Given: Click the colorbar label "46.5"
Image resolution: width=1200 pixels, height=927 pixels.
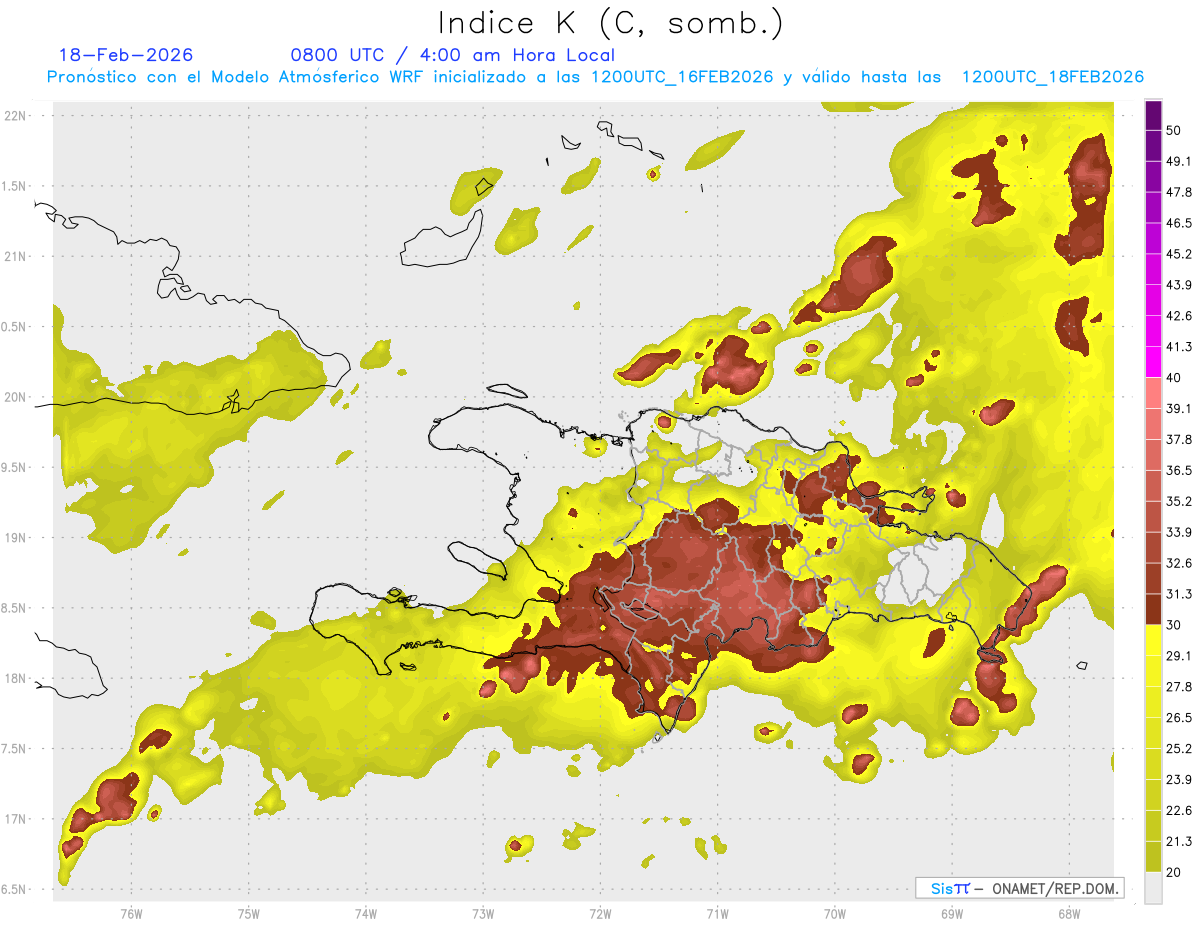Looking at the screenshot, I should [1179, 223].
